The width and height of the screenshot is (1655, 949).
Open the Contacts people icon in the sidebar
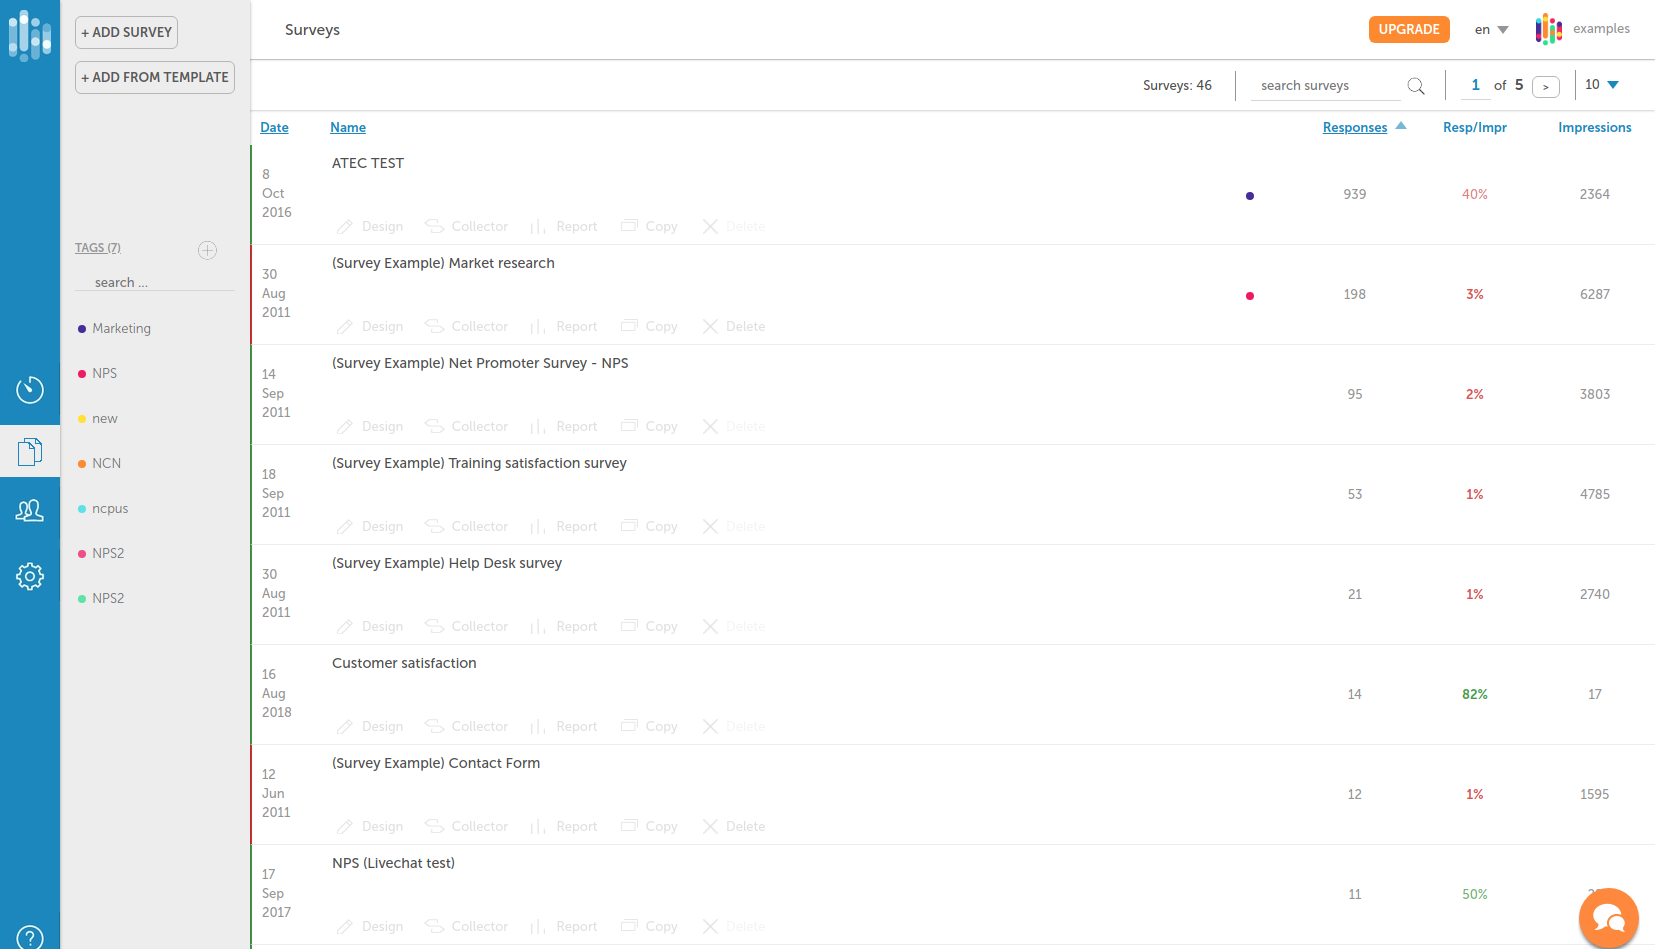coord(30,511)
